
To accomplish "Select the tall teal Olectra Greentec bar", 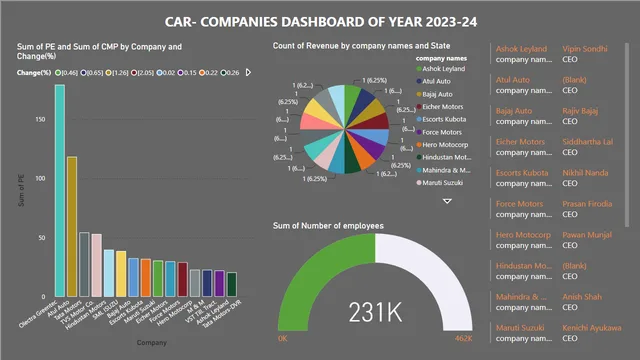I will (60, 190).
